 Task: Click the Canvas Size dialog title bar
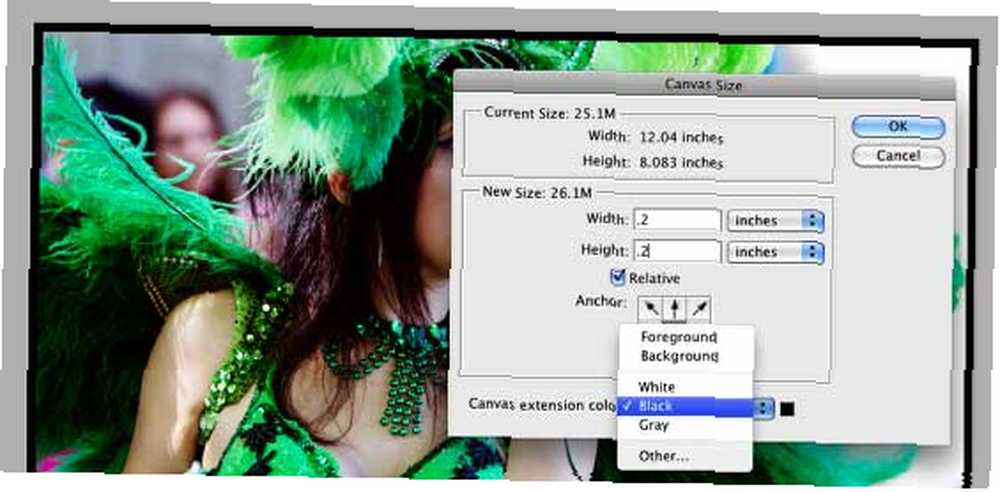click(703, 84)
